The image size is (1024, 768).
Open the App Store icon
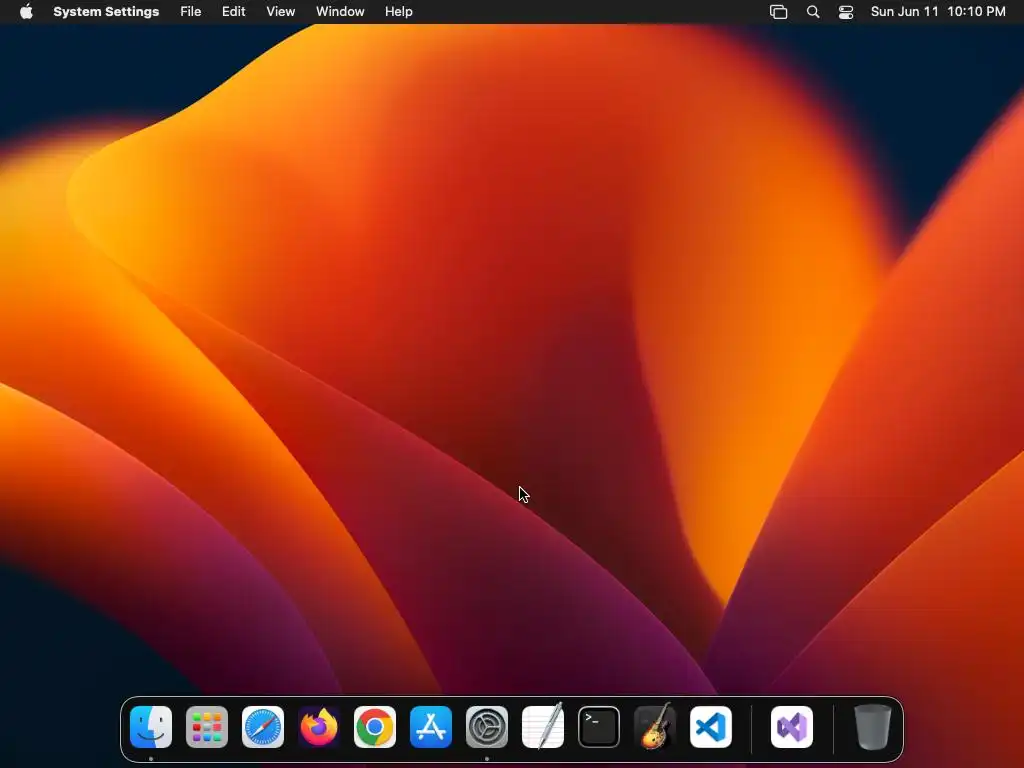431,727
